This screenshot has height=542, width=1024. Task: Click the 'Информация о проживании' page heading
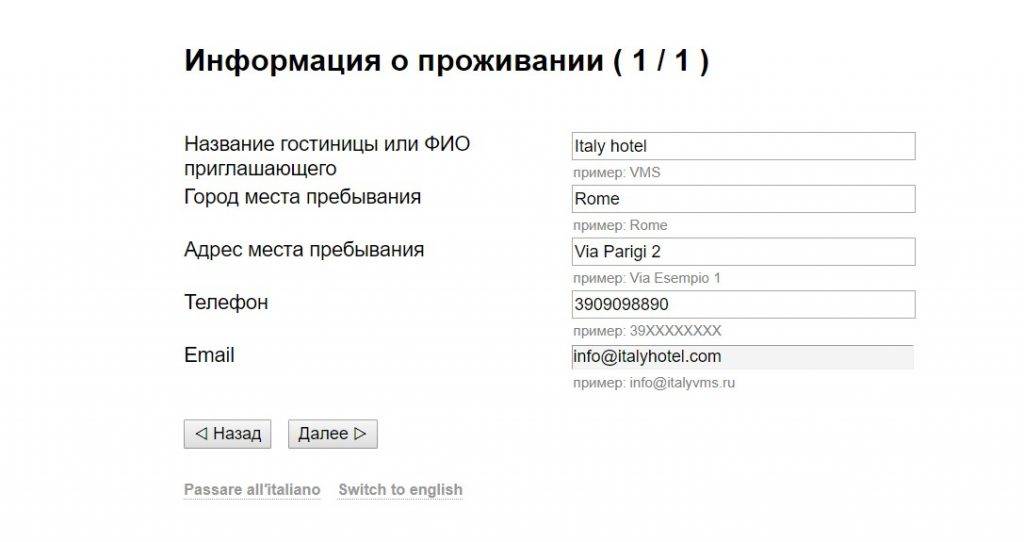coord(446,61)
